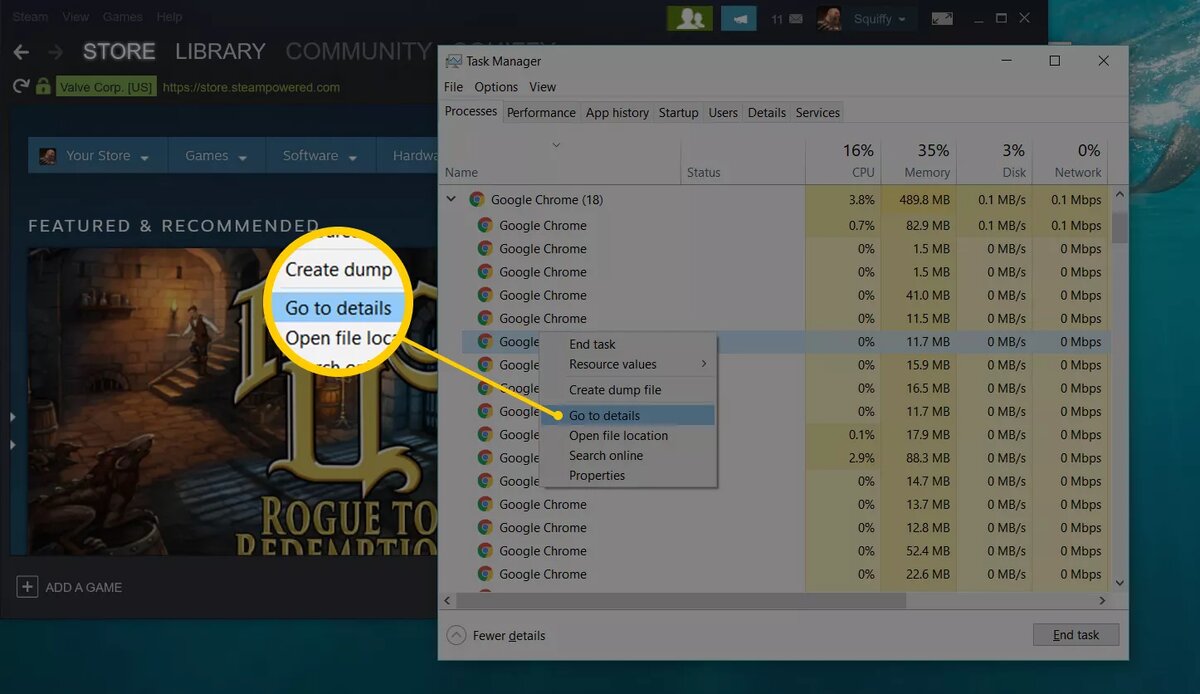Viewport: 1200px width, 694px height.
Task: Click the green padlock icon in Steam
Action: coord(43,87)
